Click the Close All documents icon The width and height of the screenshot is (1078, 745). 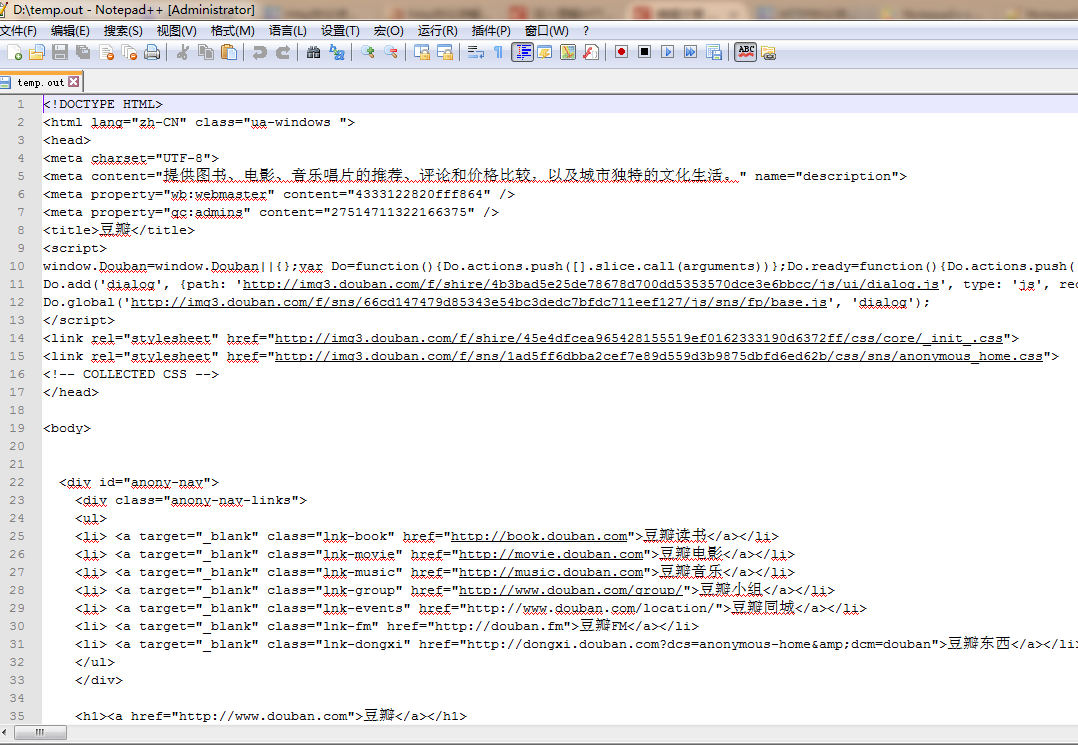coord(129,52)
